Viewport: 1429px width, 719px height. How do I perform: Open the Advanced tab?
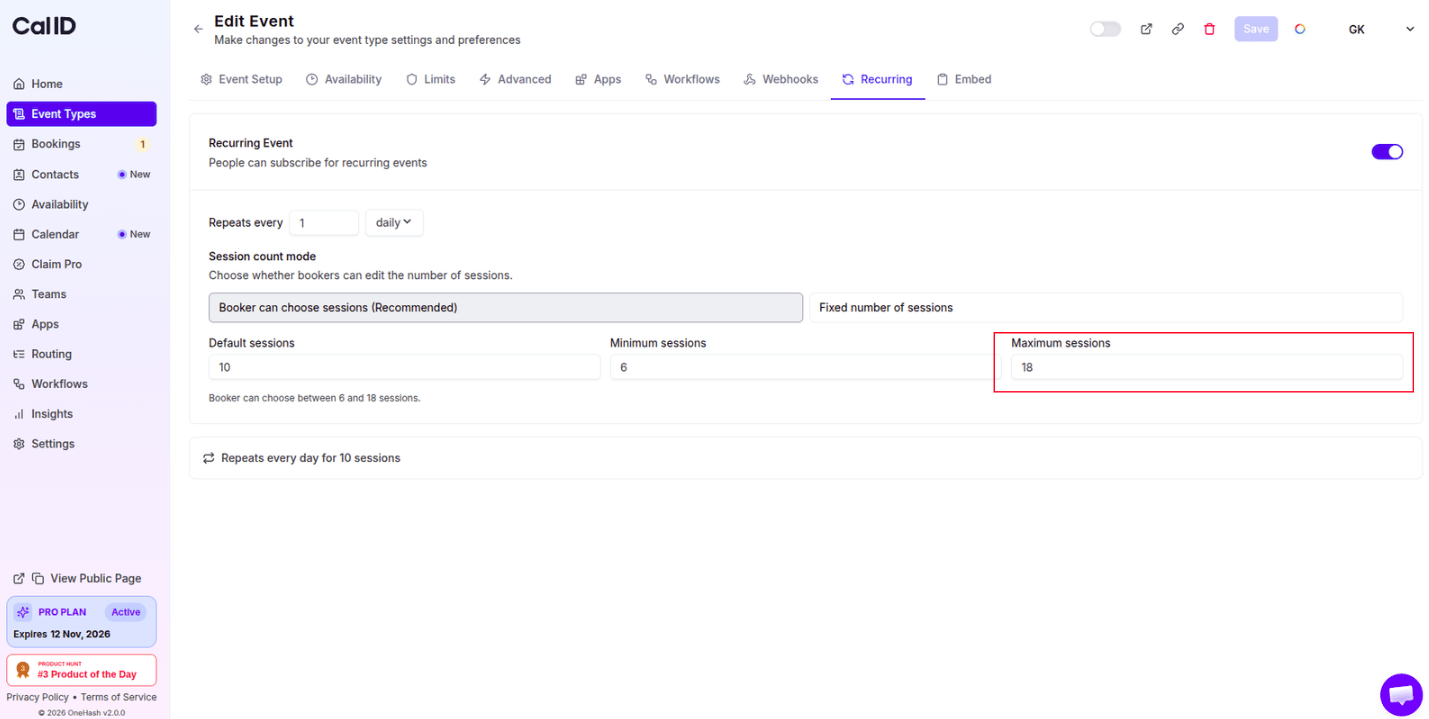click(x=515, y=79)
